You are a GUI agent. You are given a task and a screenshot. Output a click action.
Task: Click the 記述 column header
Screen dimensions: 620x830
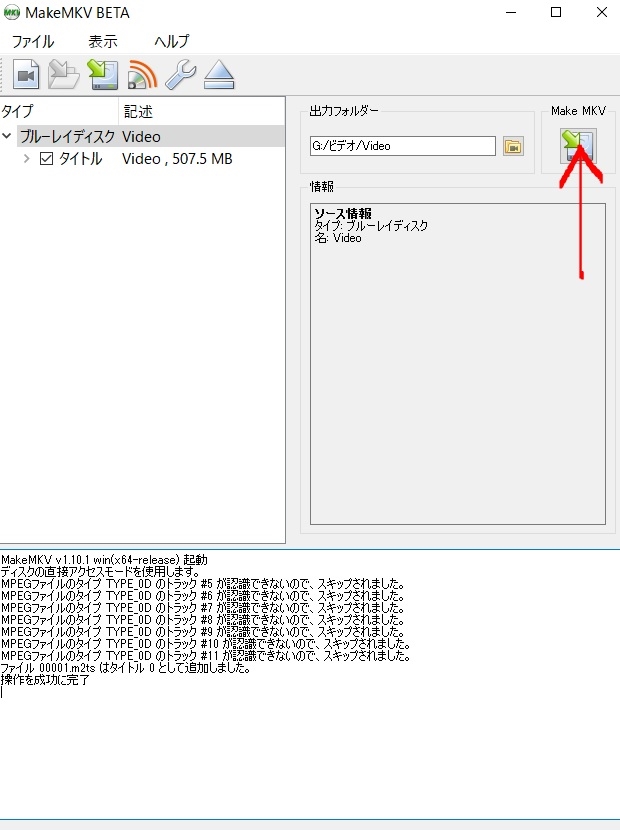coord(202,111)
